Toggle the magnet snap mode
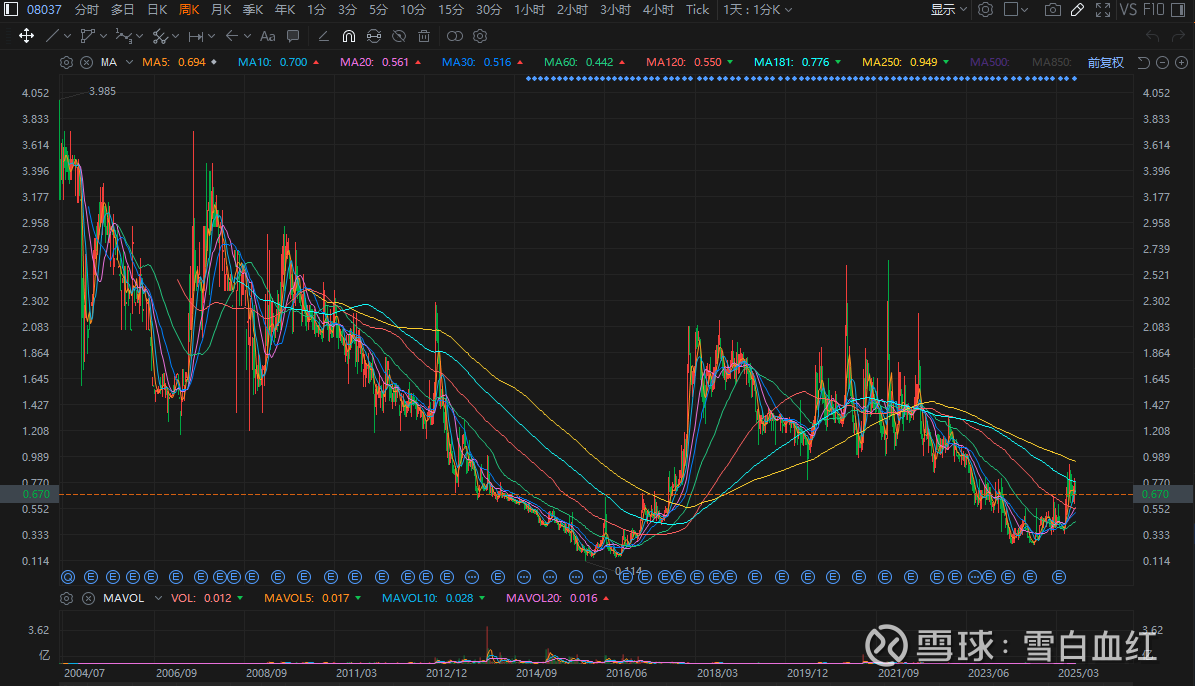Image resolution: width=1195 pixels, height=686 pixels. pyautogui.click(x=348, y=36)
